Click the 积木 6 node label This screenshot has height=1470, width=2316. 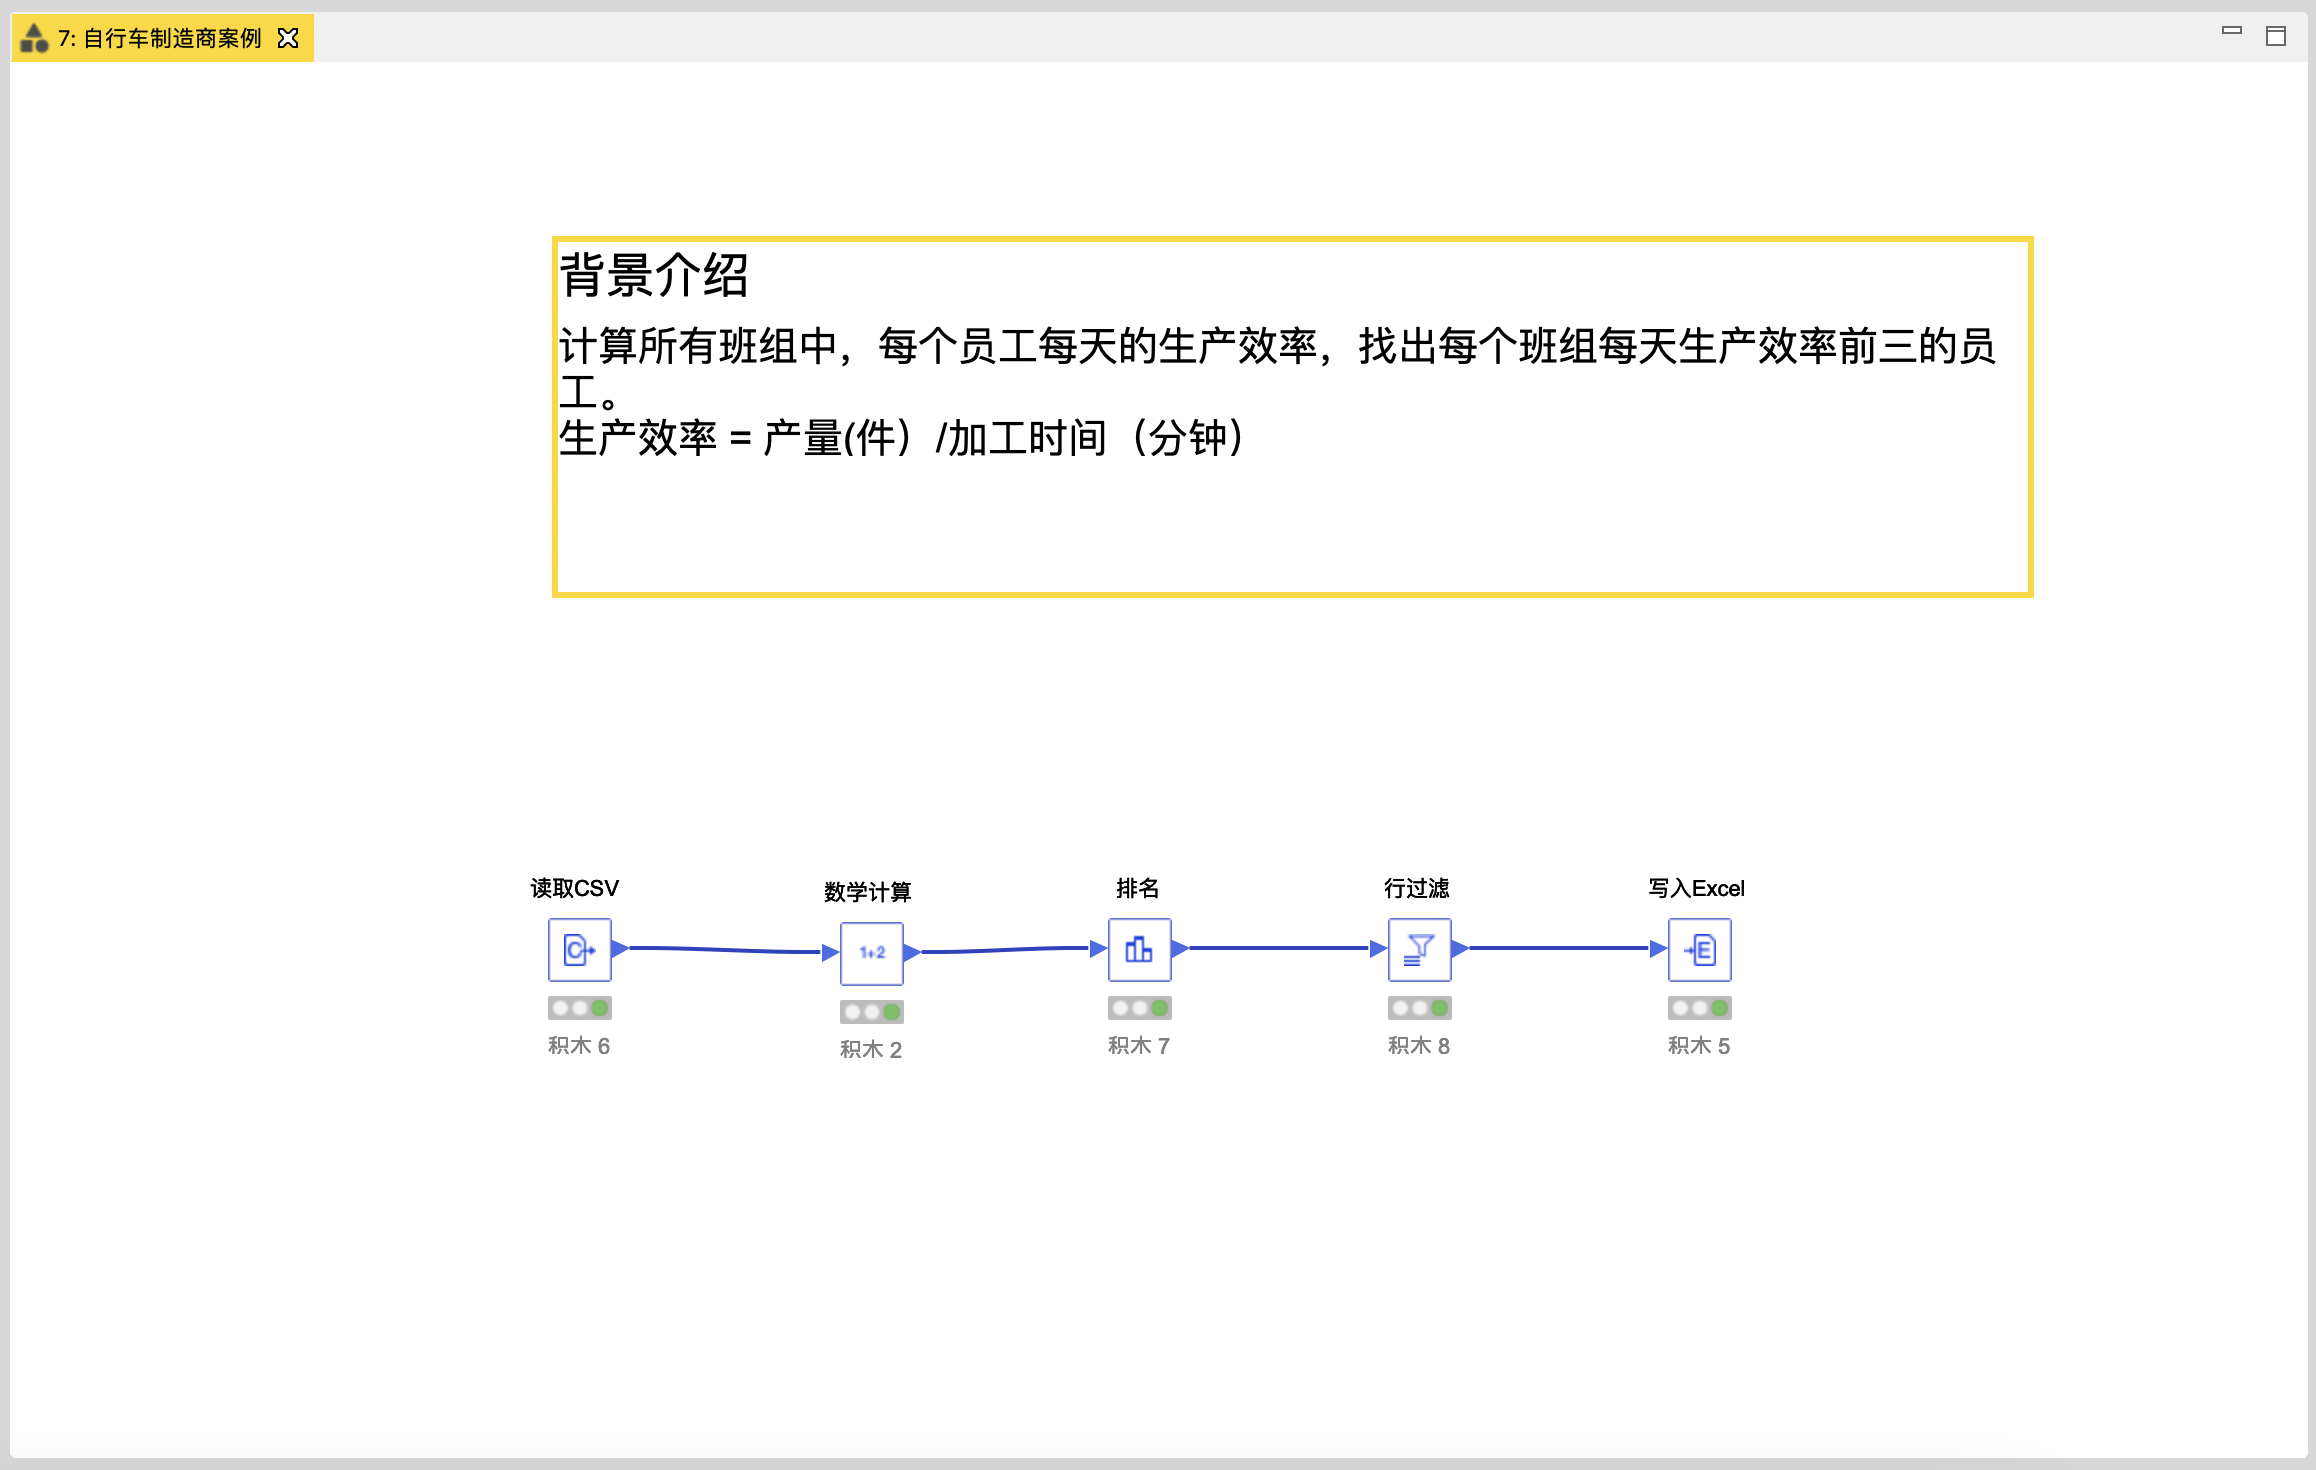click(x=579, y=1046)
